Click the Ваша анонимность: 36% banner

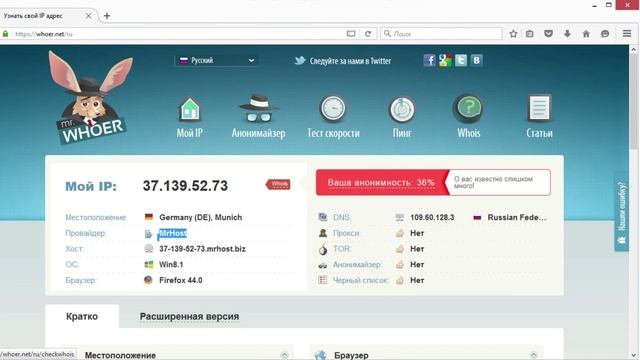(x=381, y=182)
